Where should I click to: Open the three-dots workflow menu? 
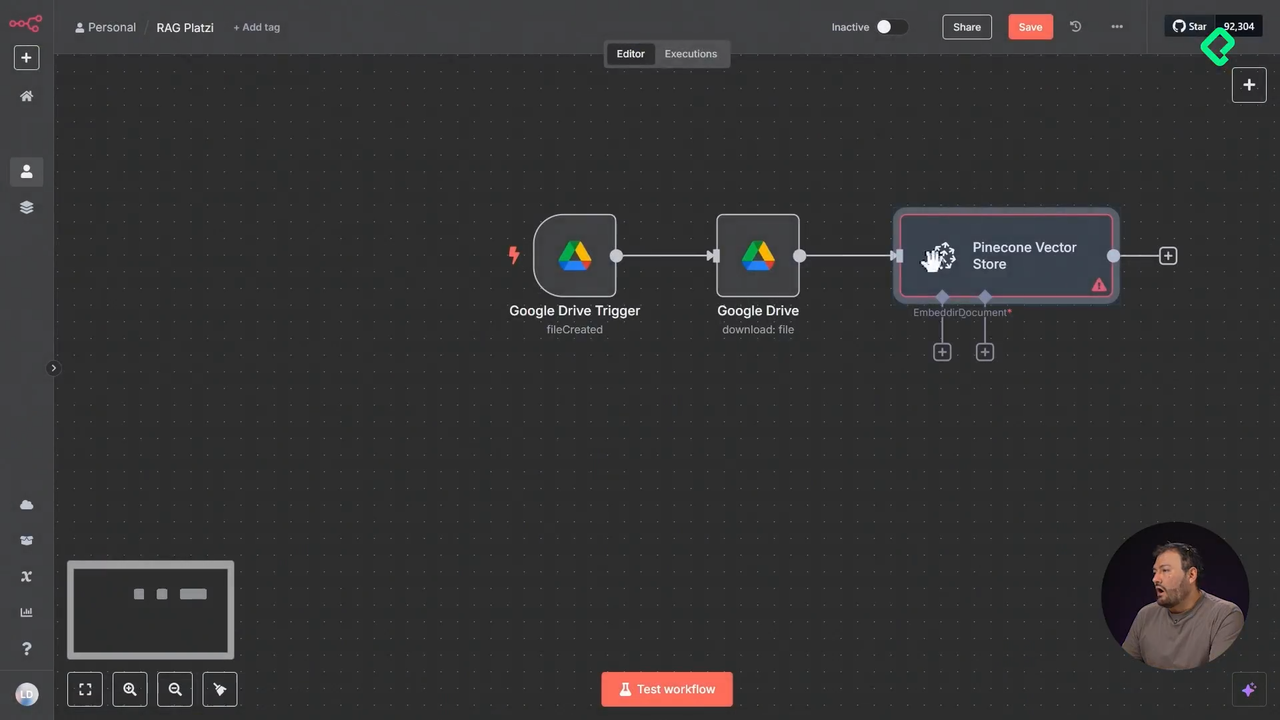[x=1117, y=27]
